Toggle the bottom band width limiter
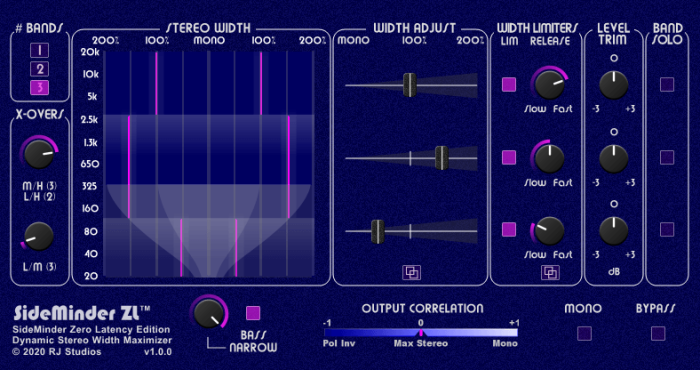Screen dimensions: 700x370 coord(509,229)
